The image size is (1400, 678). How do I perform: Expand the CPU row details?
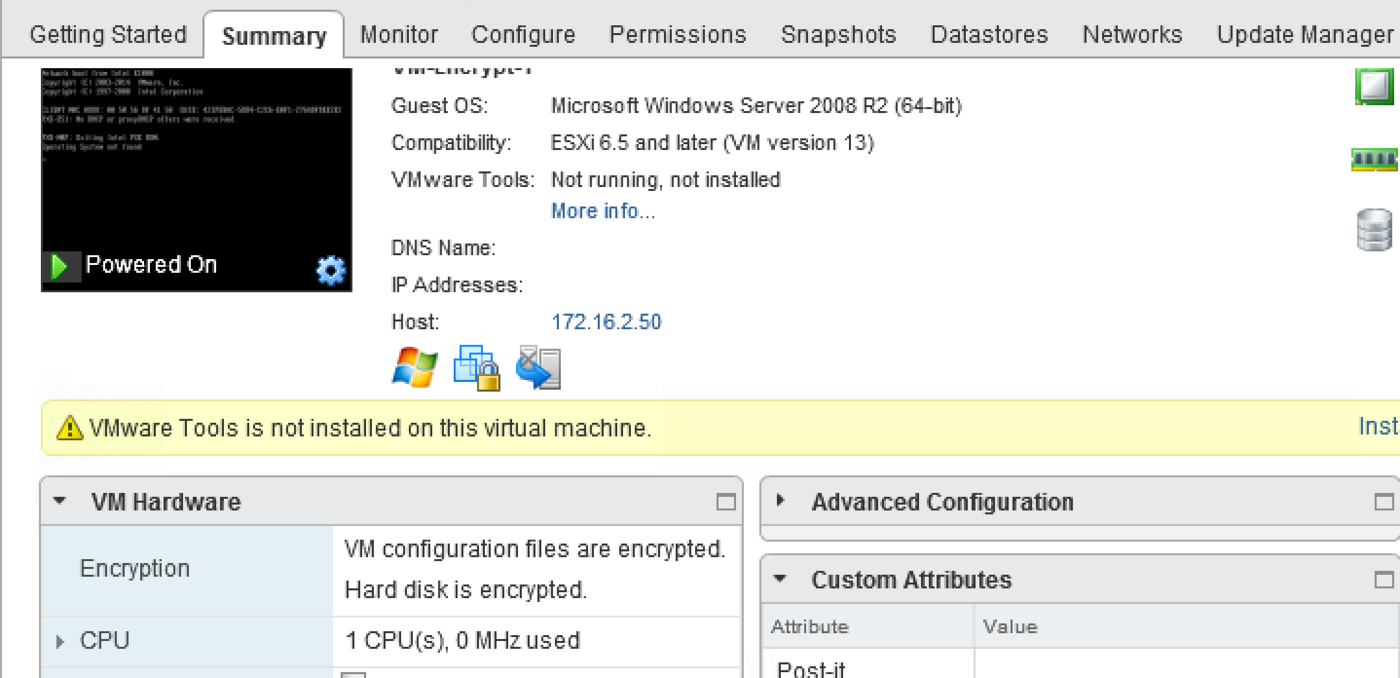[x=60, y=641]
